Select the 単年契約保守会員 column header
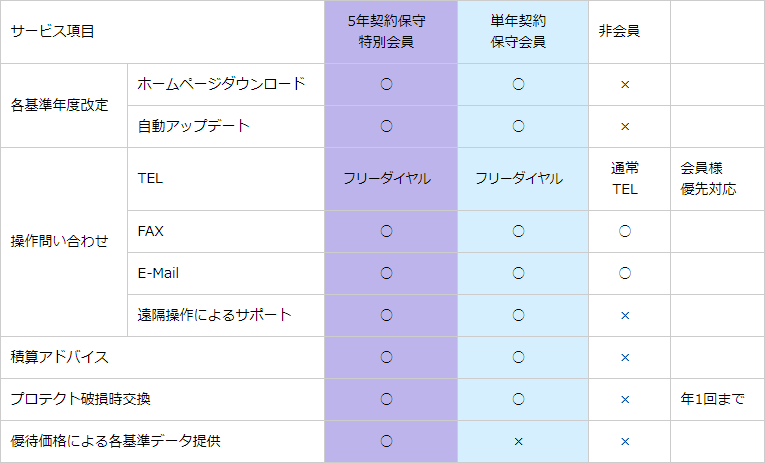The height and width of the screenshot is (463, 765). click(x=519, y=31)
